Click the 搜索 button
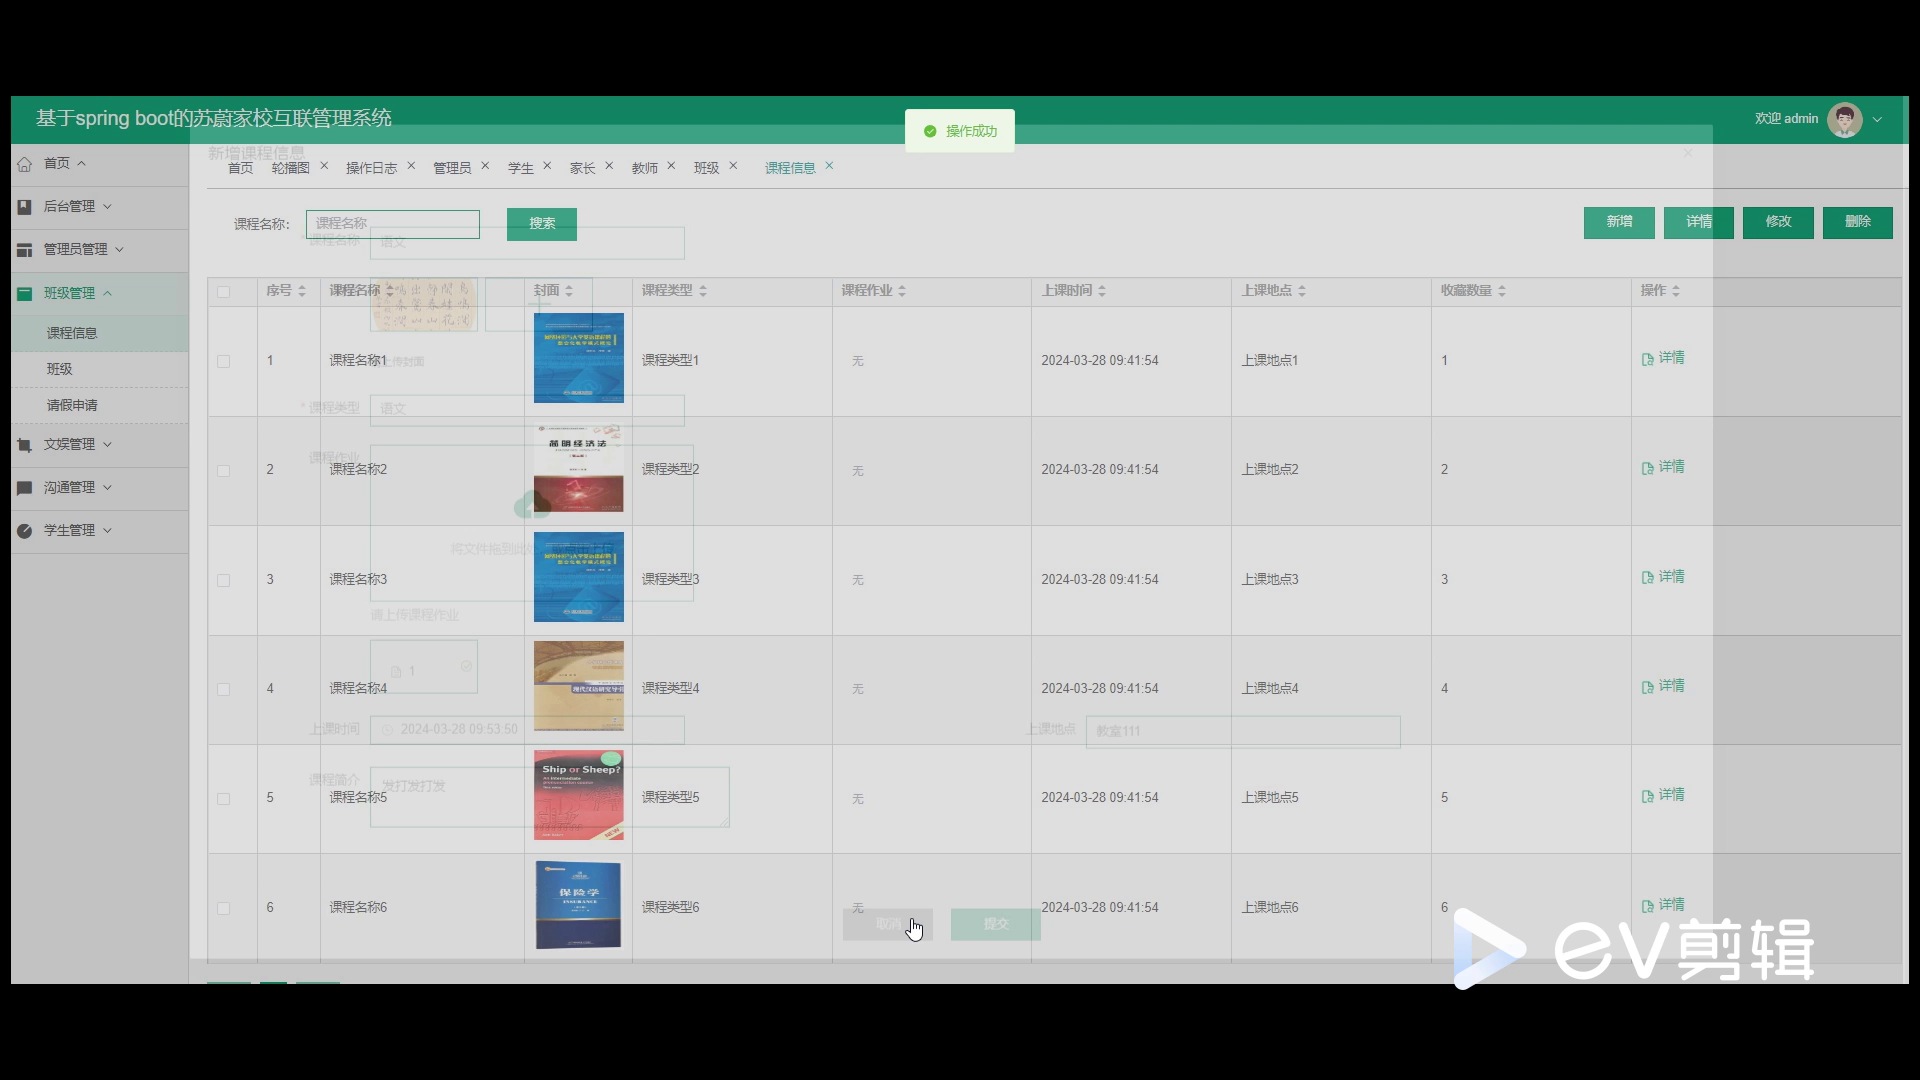 tap(541, 224)
